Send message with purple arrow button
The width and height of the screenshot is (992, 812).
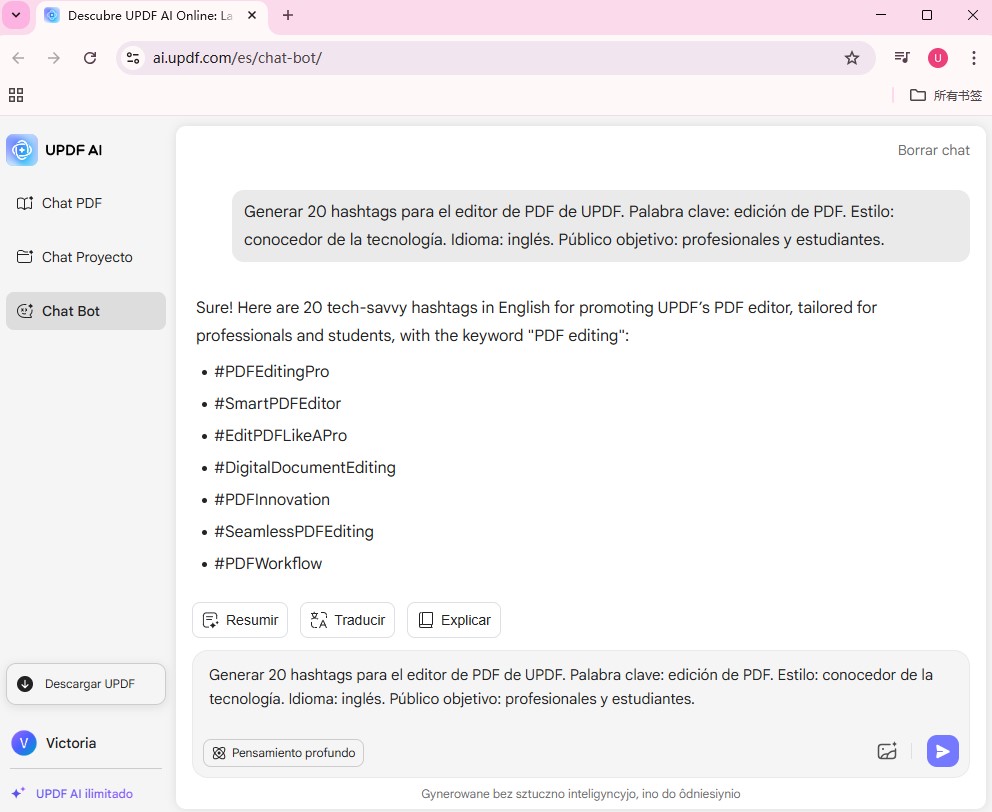click(x=943, y=751)
